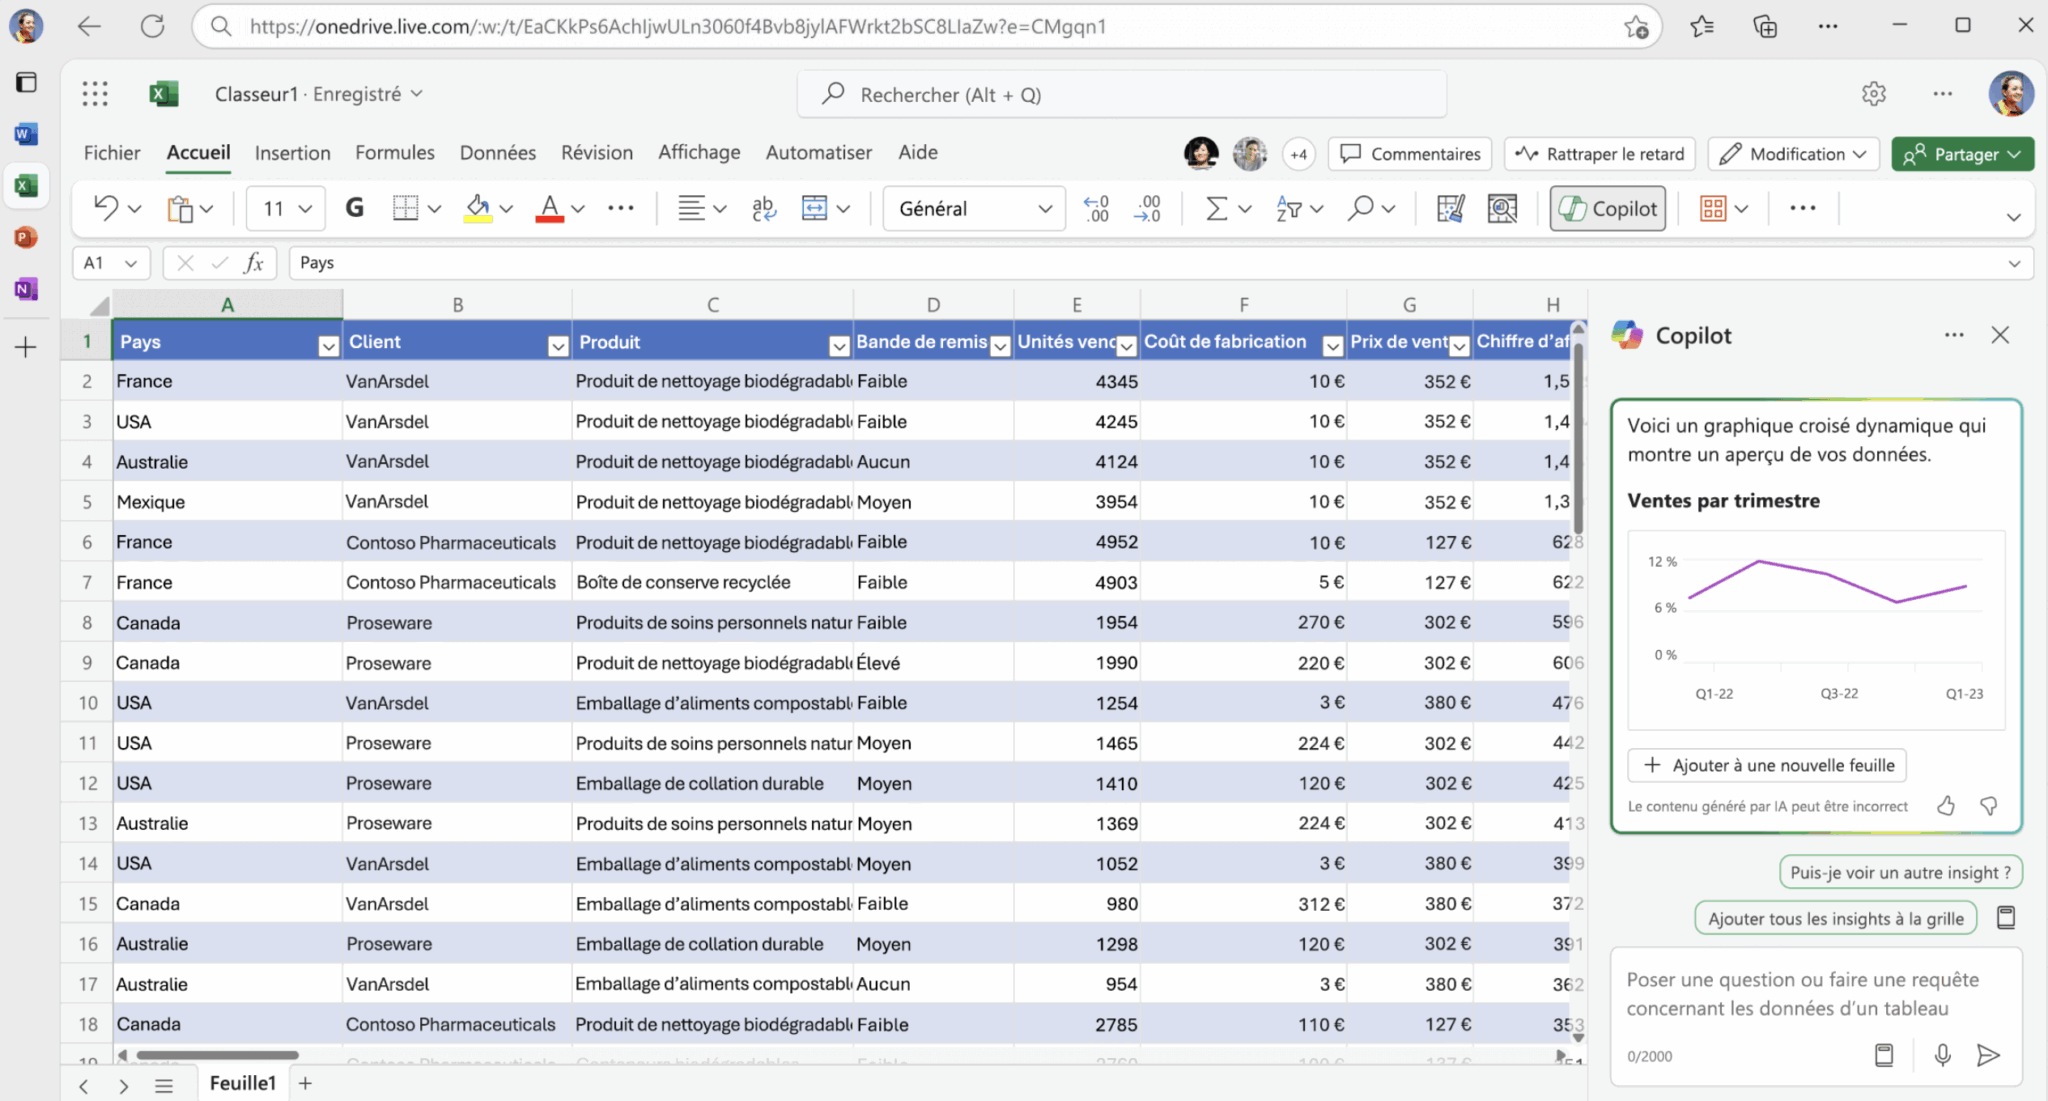
Task: Click the conditional formatting red grid icon
Action: (x=1713, y=208)
